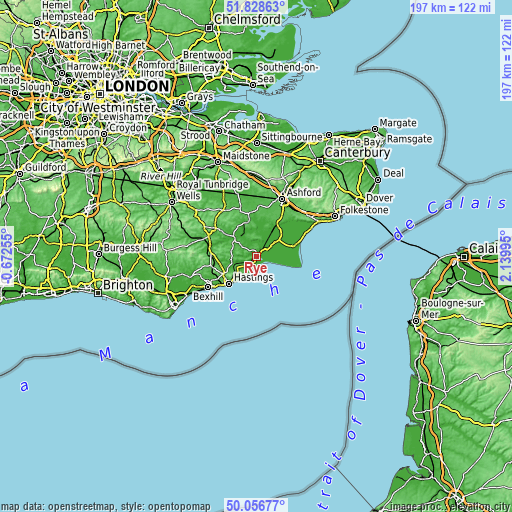Click the Canterbury city marker
512x512 pixels.
(x=320, y=161)
